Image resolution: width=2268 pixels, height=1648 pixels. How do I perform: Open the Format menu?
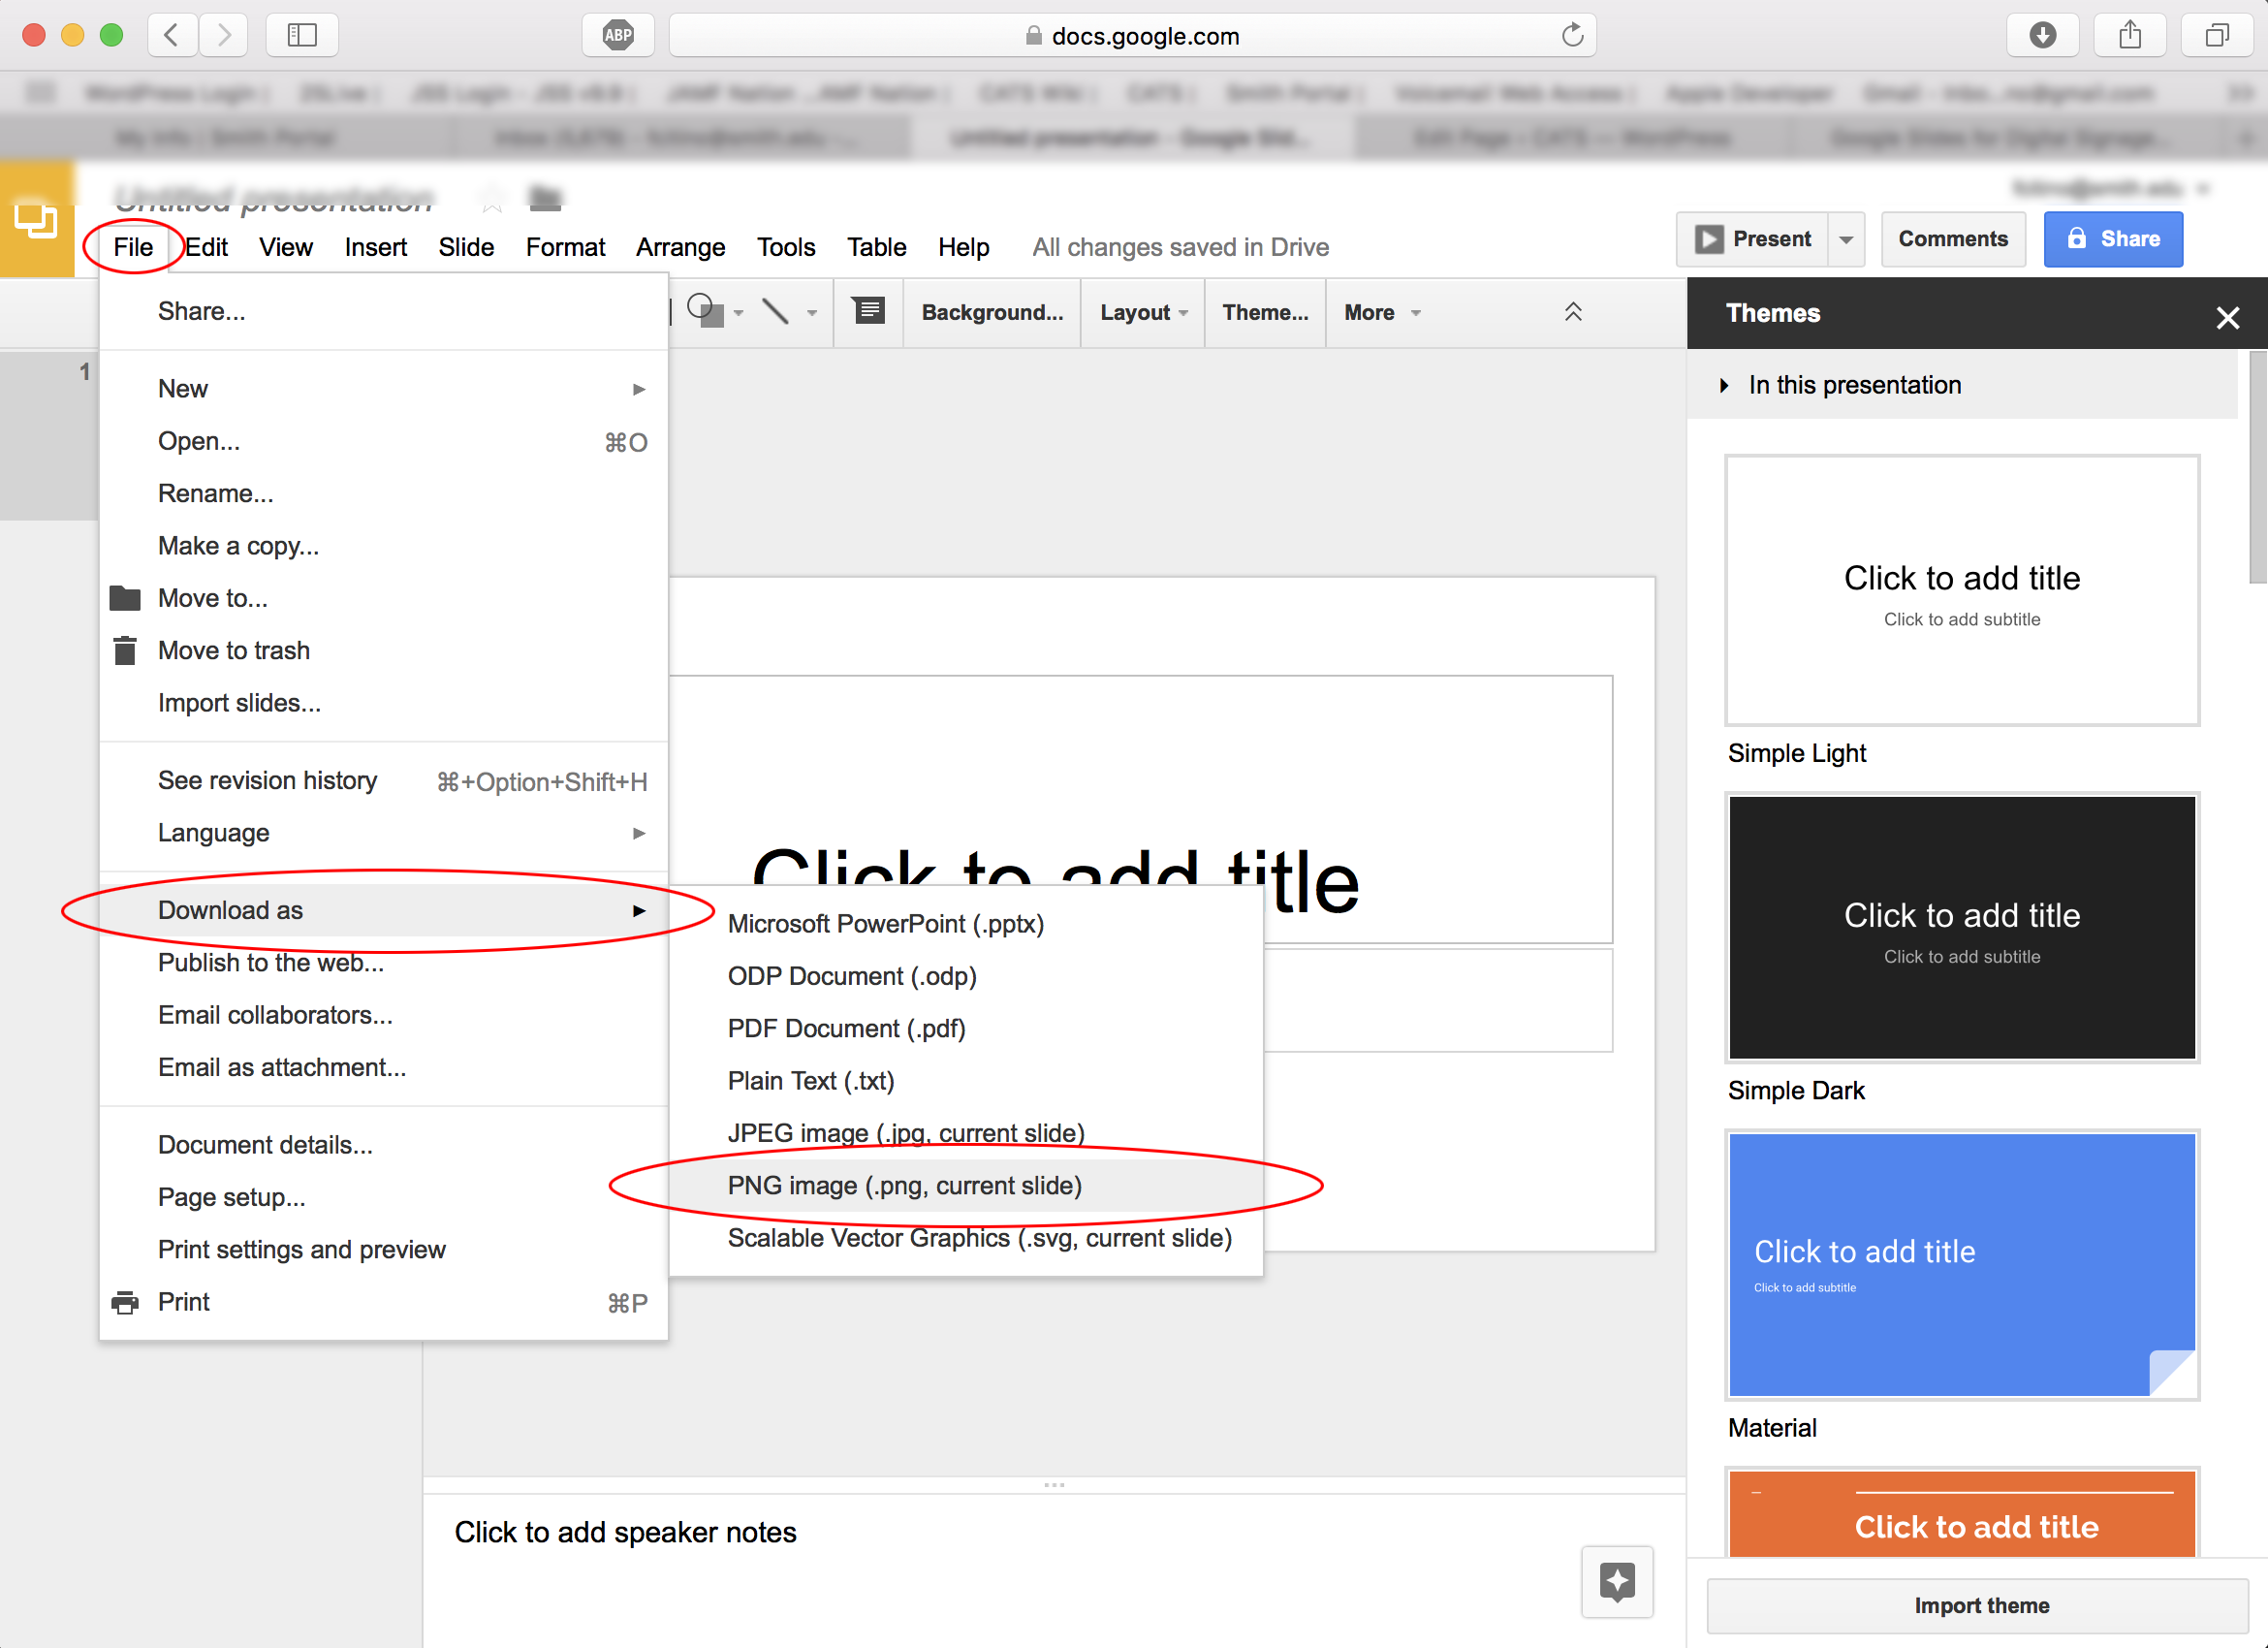pyautogui.click(x=565, y=247)
